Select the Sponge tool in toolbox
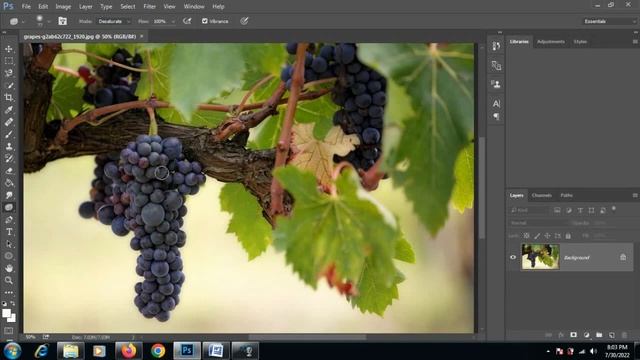 (9, 207)
